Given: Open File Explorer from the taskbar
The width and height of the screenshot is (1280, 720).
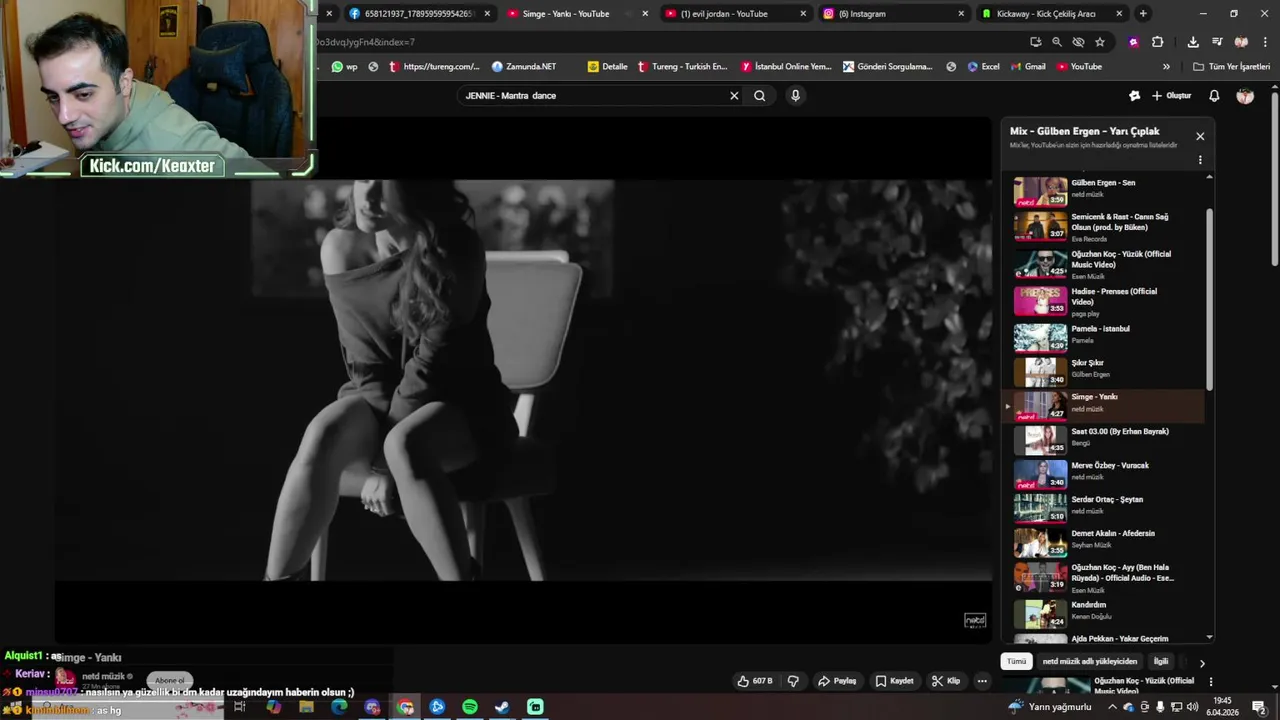Looking at the screenshot, I should click(x=306, y=707).
